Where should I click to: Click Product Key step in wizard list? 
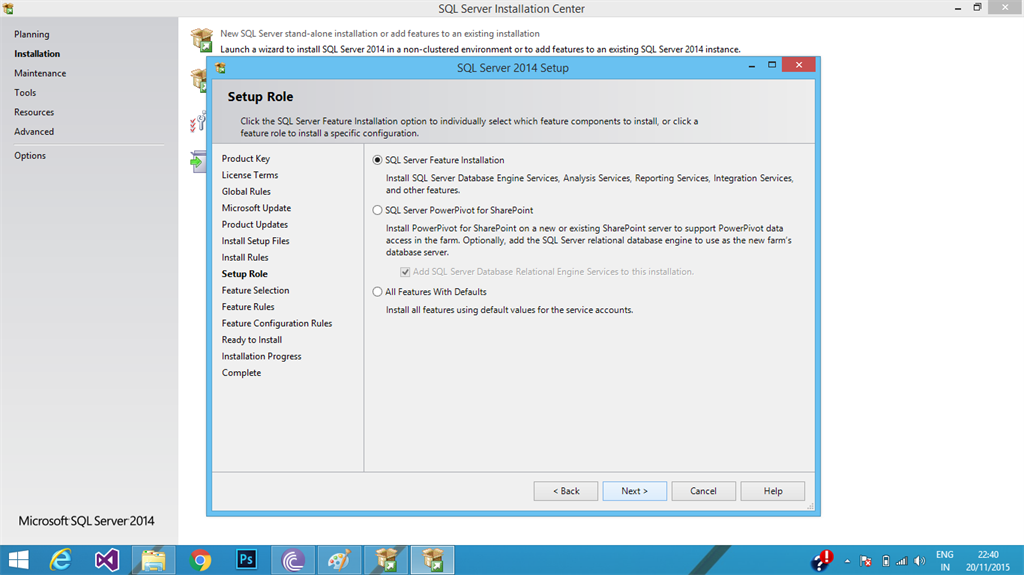click(246, 159)
